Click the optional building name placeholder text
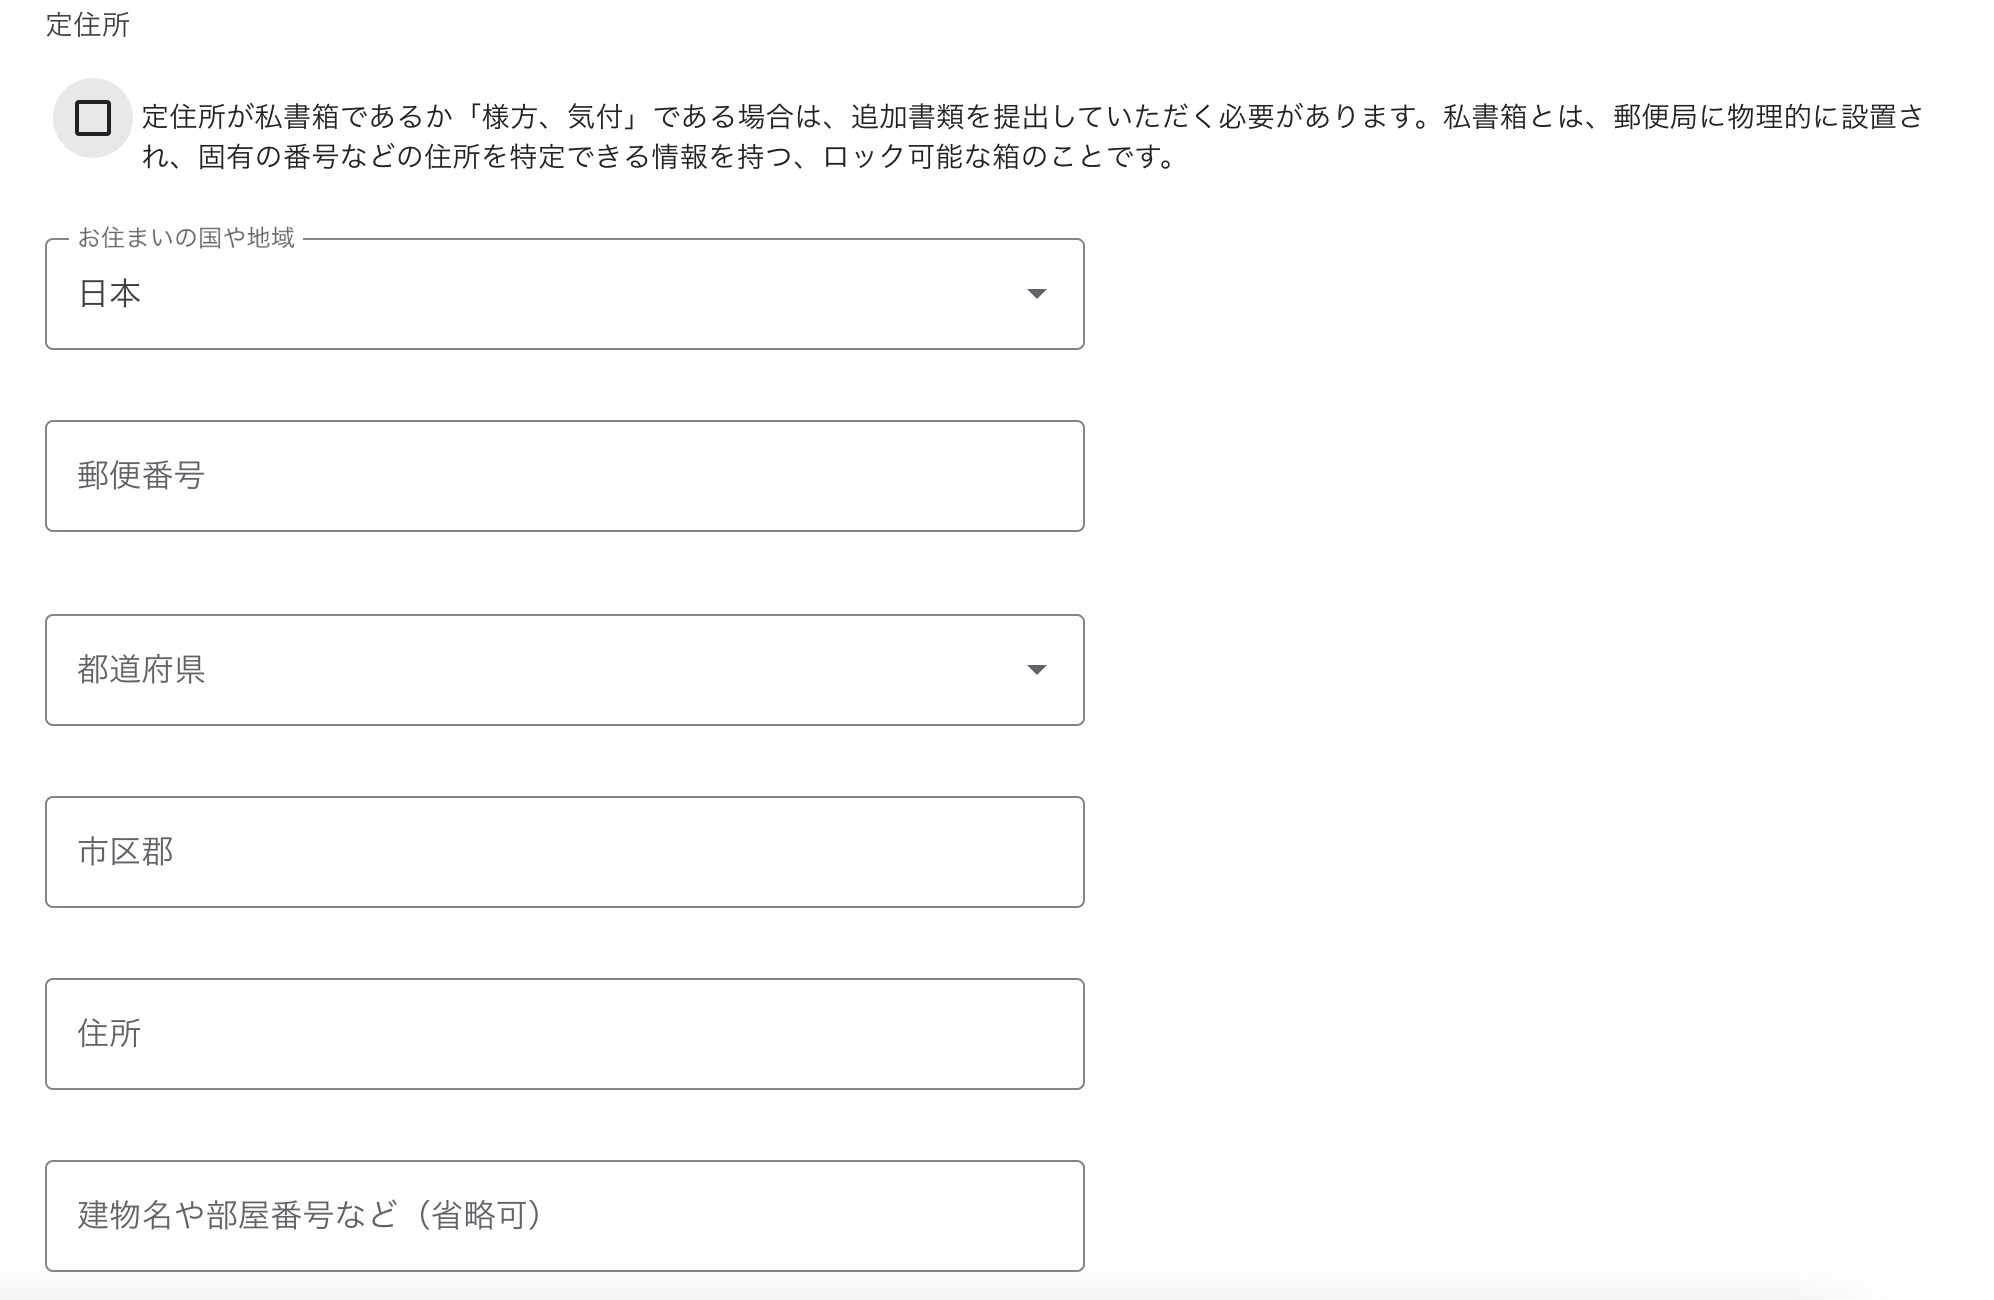This screenshot has width=1994, height=1300. pyautogui.click(x=310, y=1215)
